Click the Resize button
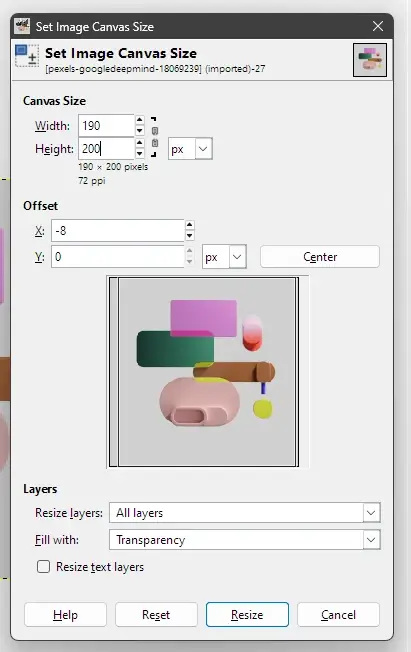Viewport: 411px width, 652px height. (247, 615)
